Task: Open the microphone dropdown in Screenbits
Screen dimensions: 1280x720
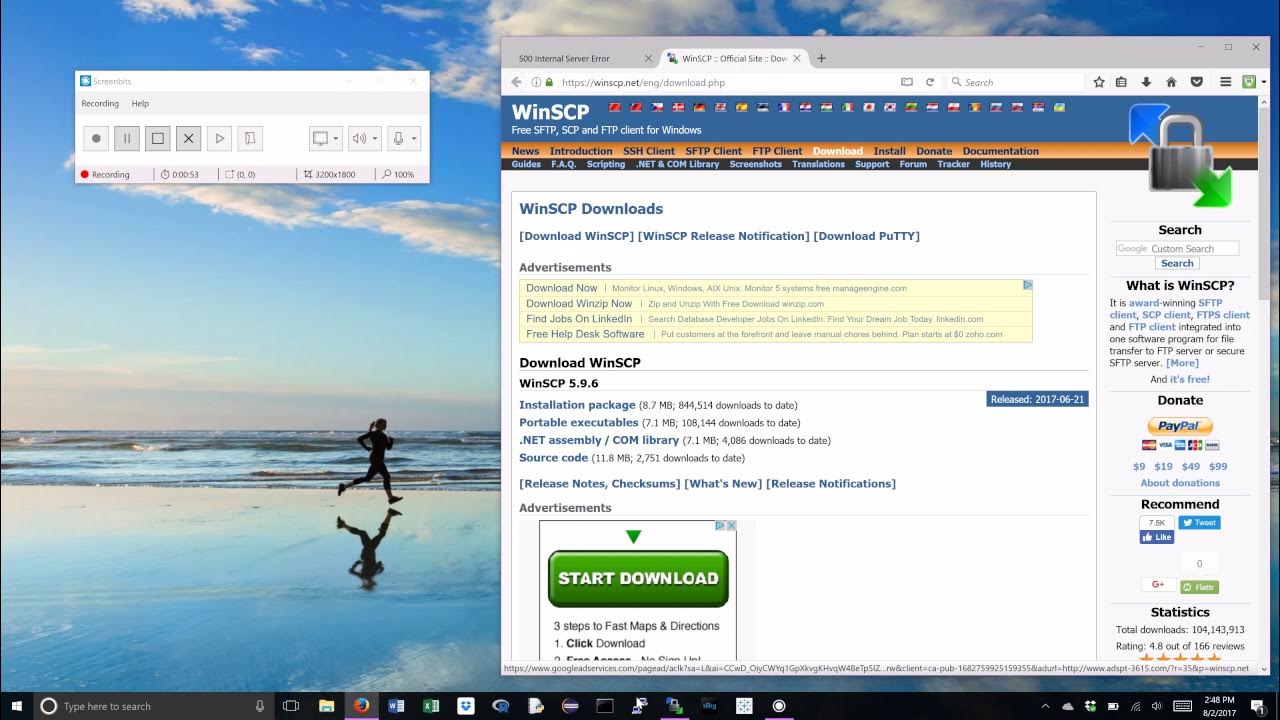Action: (x=404, y=138)
